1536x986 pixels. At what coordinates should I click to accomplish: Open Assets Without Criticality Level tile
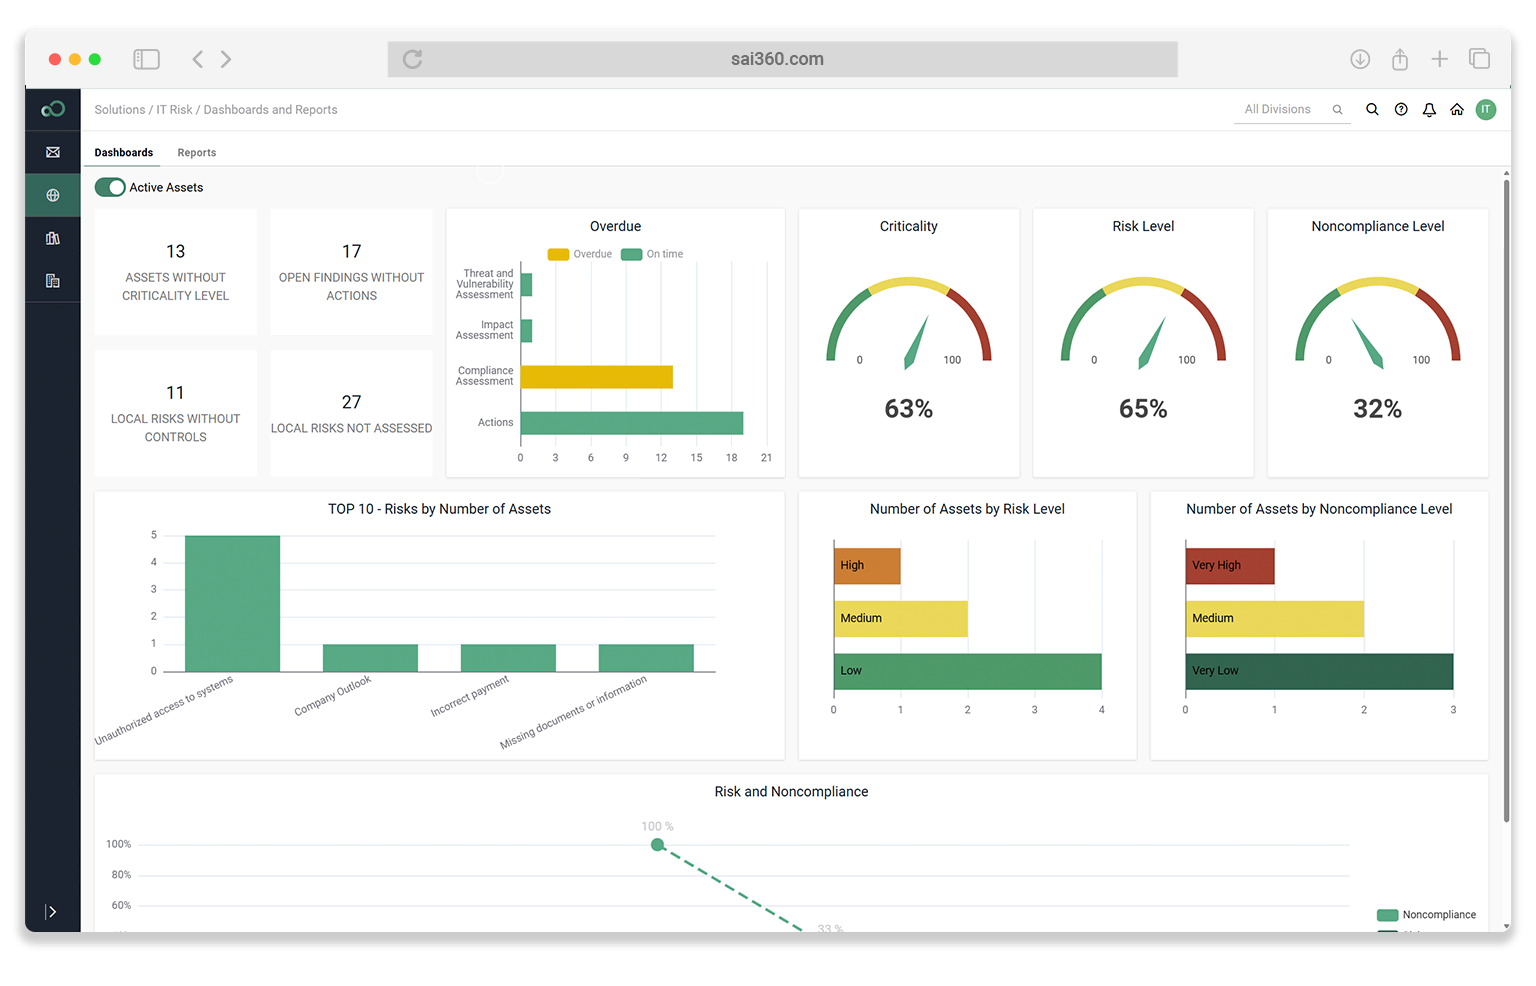(176, 272)
